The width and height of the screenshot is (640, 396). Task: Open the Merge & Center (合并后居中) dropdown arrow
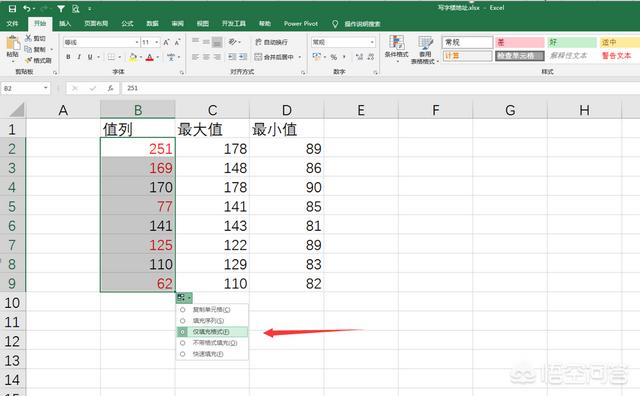click(300, 57)
